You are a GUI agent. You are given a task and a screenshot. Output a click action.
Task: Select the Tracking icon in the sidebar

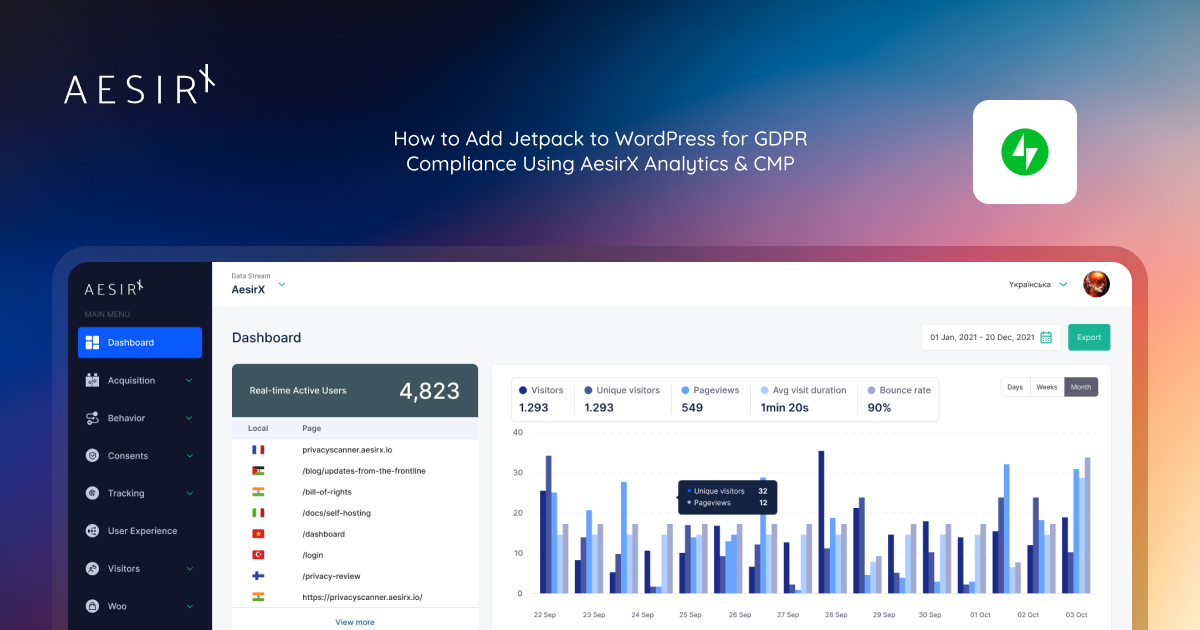[92, 493]
